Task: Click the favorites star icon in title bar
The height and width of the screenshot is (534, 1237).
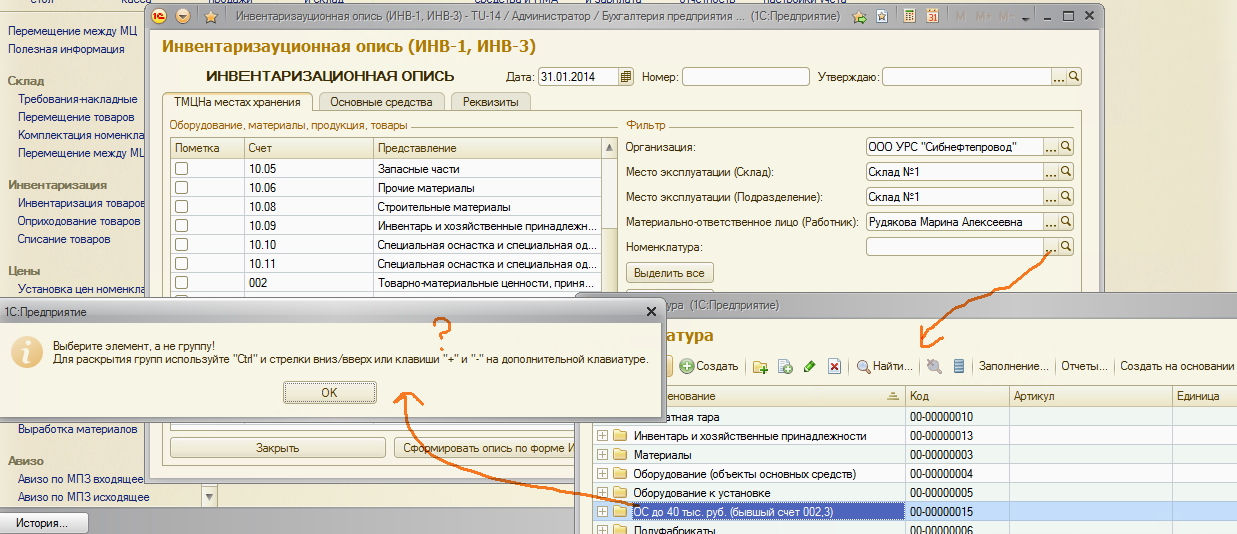Action: pyautogui.click(x=210, y=17)
